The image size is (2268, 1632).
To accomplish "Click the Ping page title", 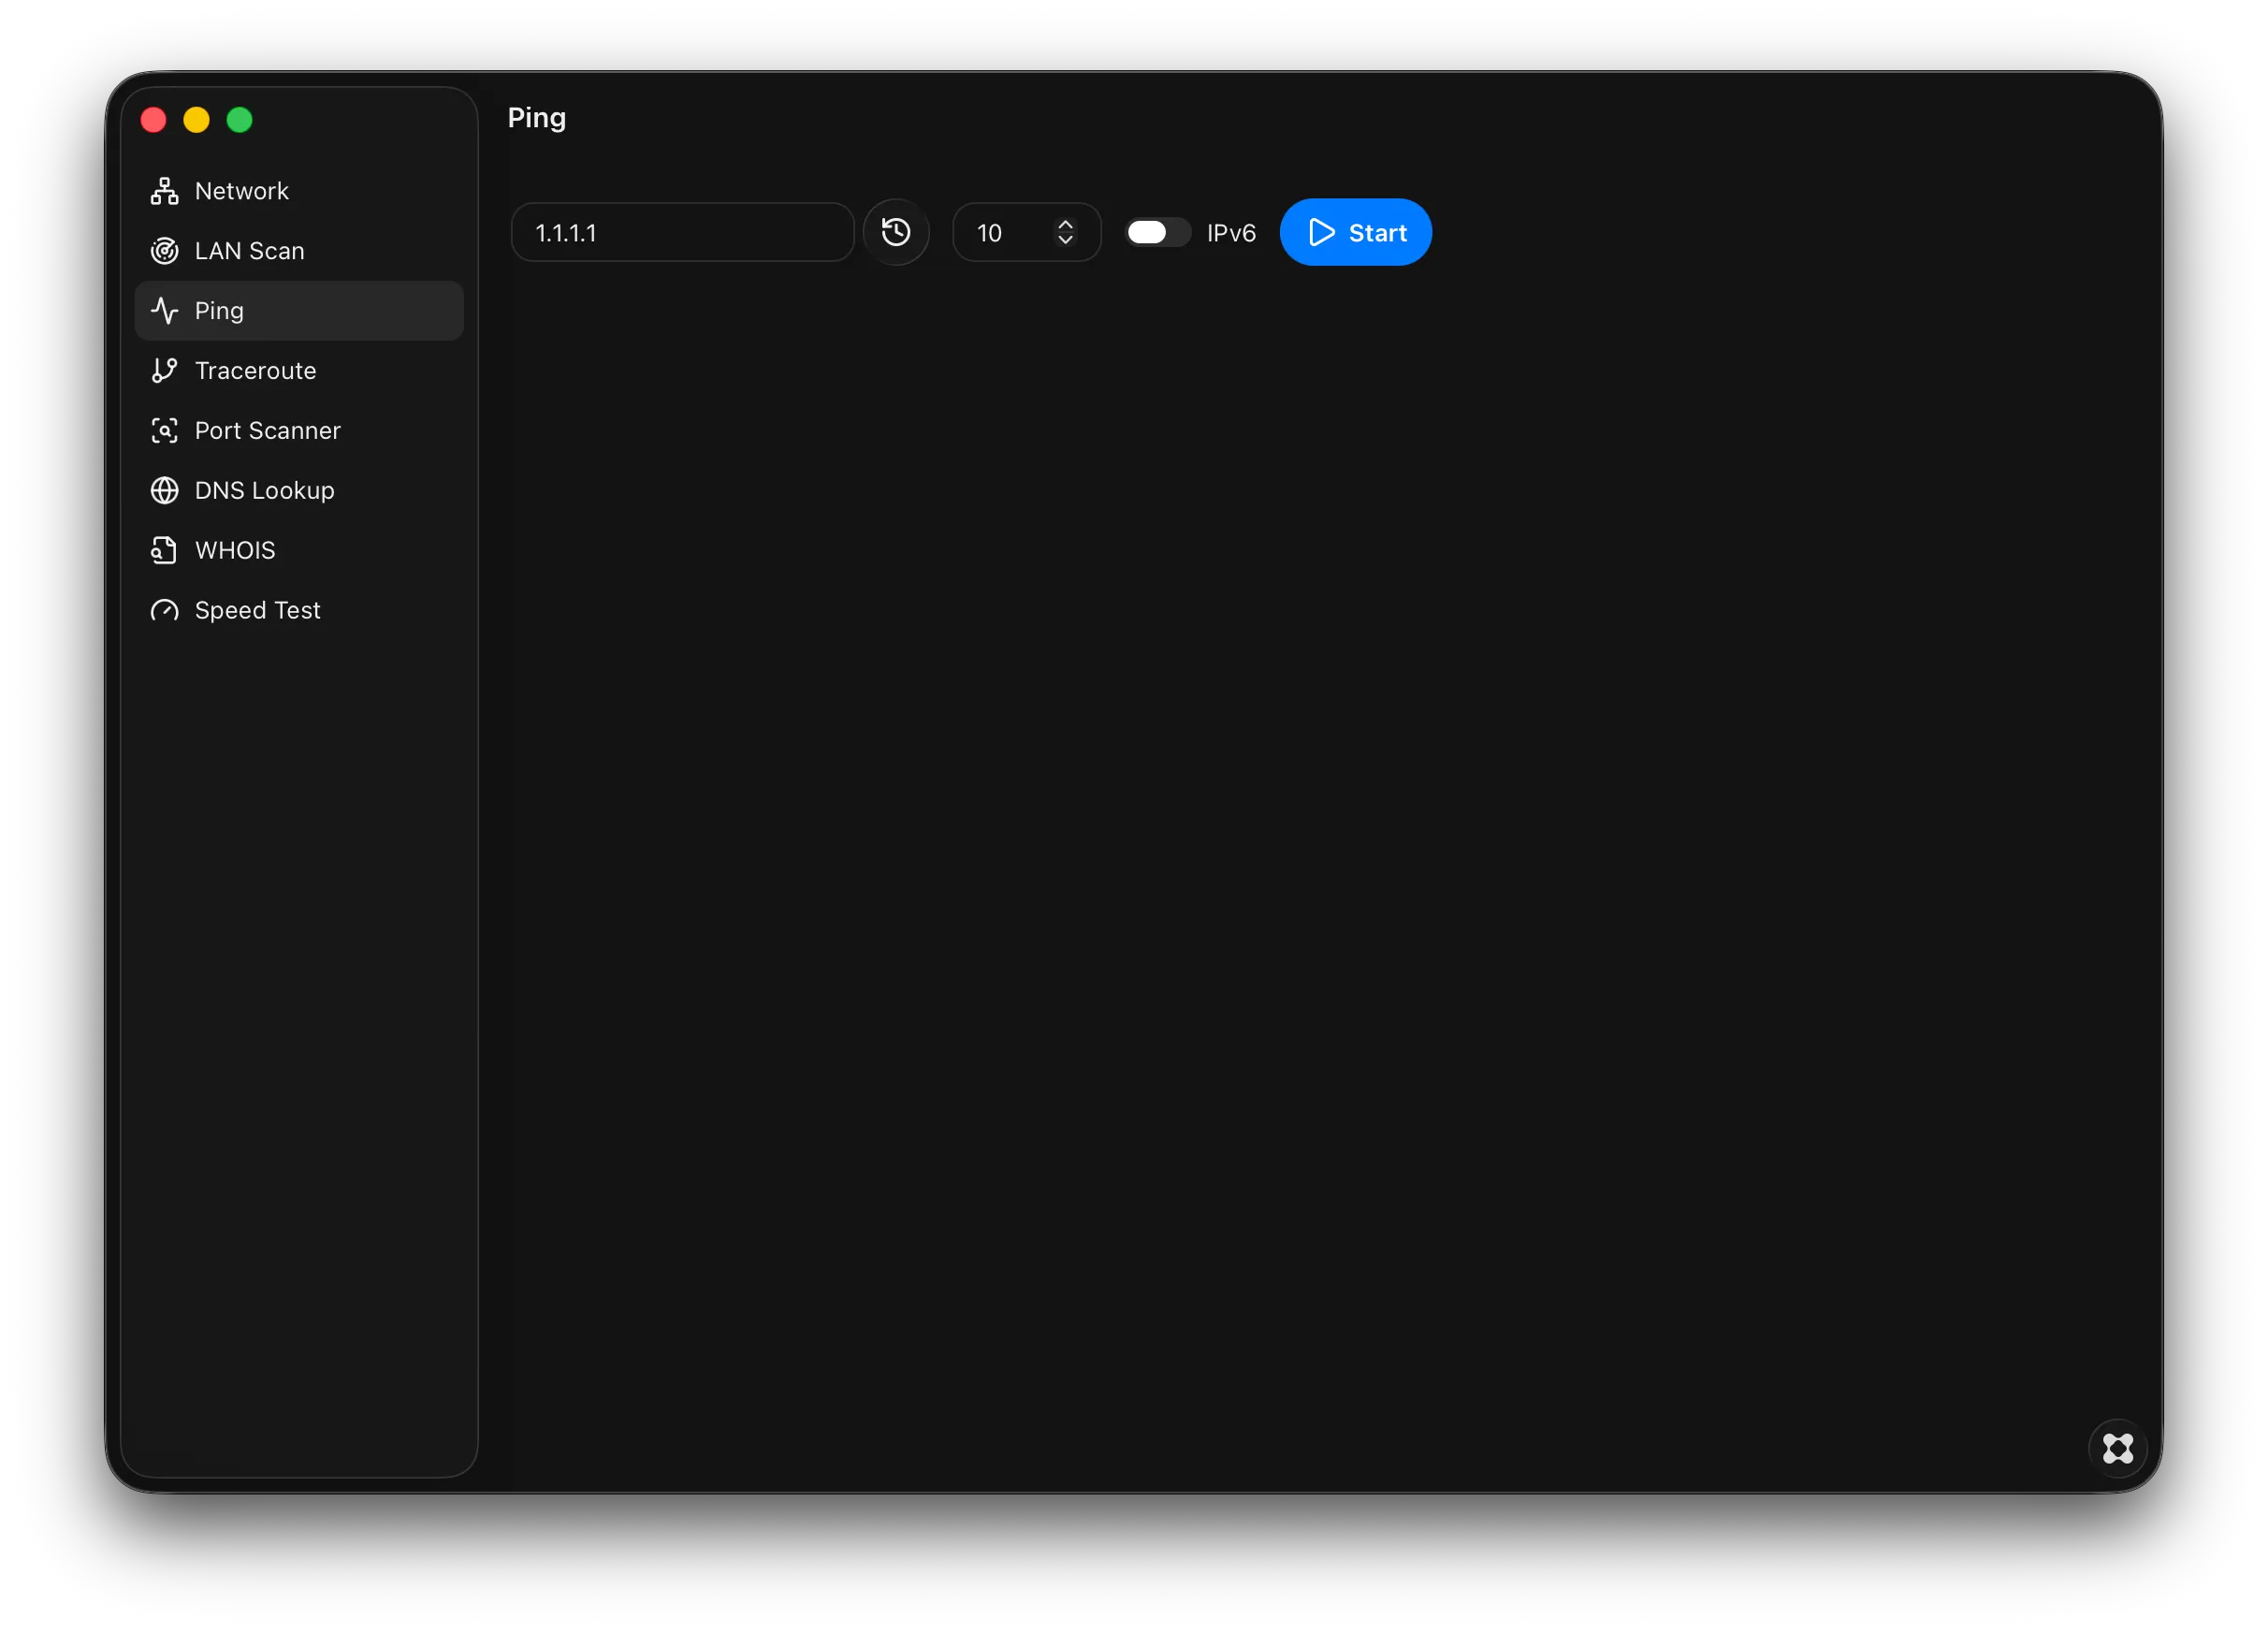I will coord(537,118).
